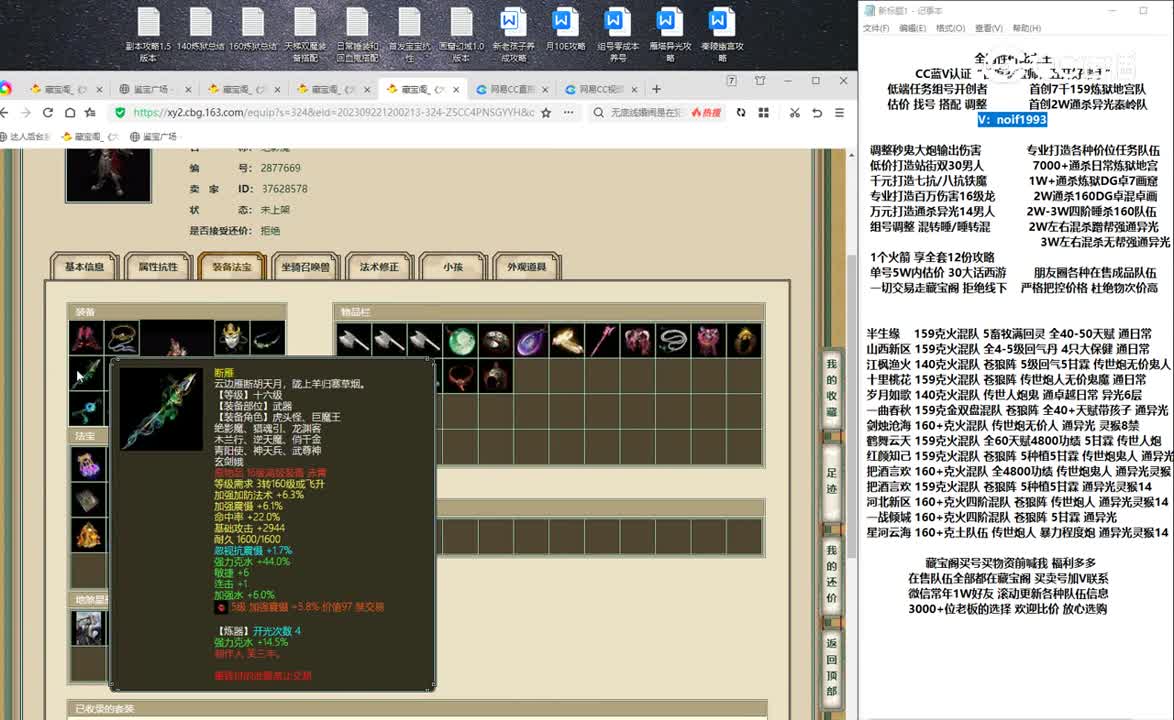Open Notepad 文件(F) menu
Screen dimensions: 1174x720
(876, 28)
